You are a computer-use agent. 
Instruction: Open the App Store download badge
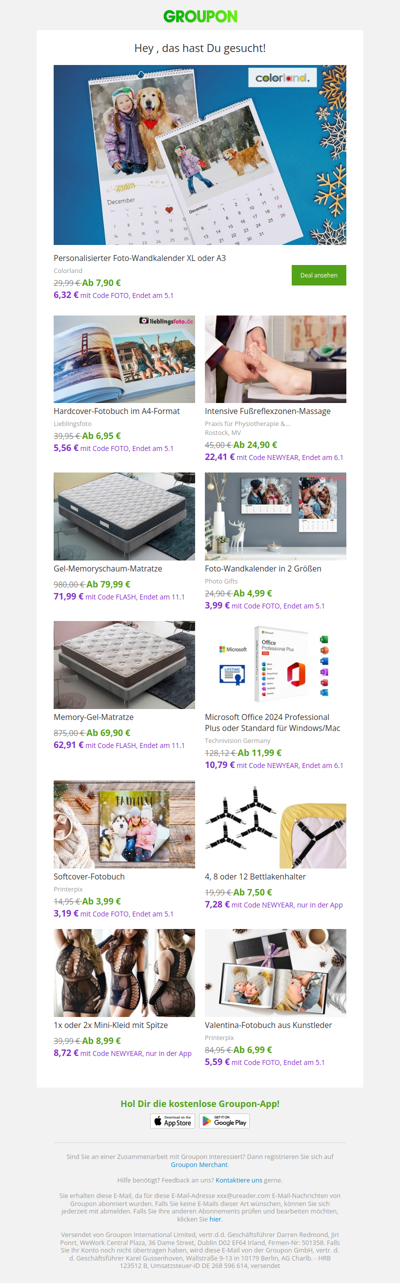click(173, 1121)
